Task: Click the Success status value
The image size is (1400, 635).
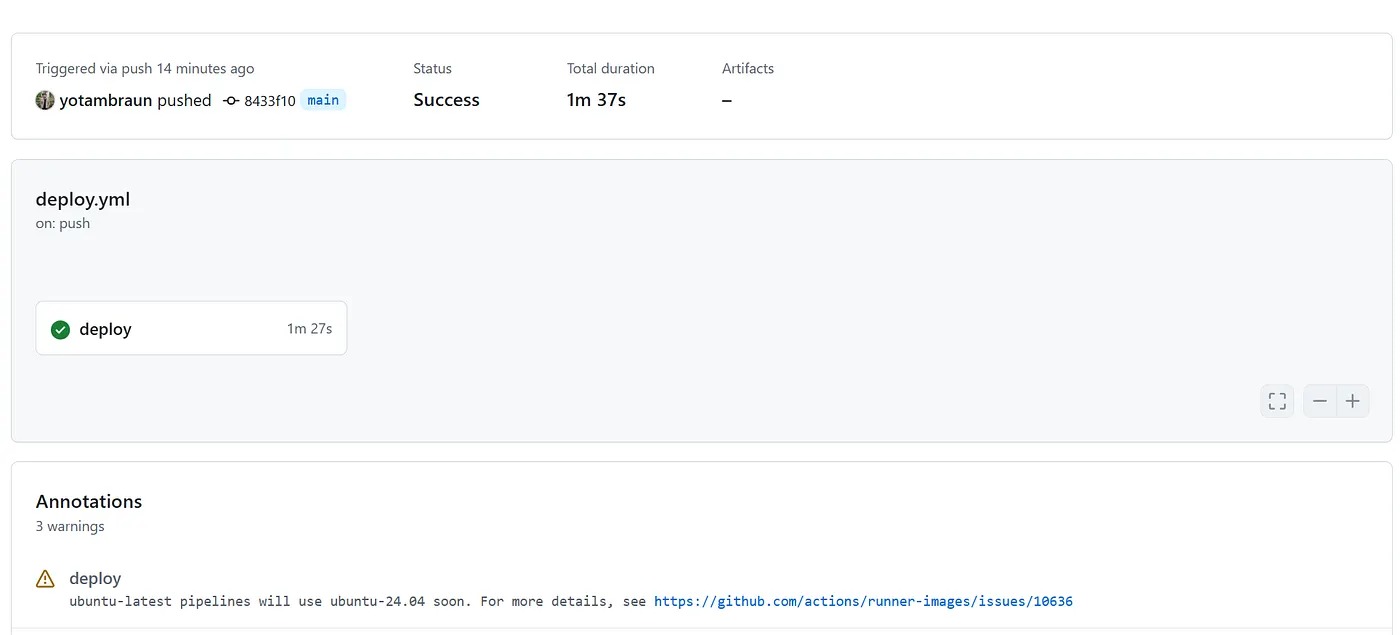Action: click(x=446, y=100)
